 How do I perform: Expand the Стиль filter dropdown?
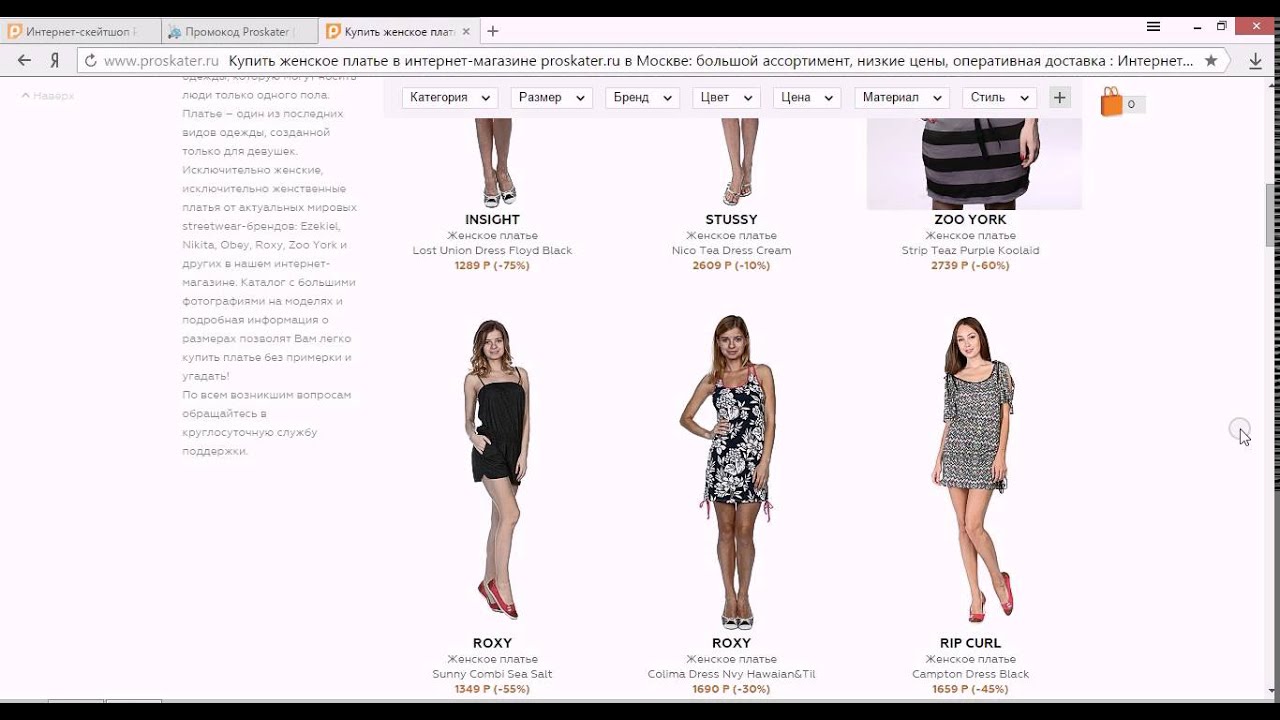click(999, 97)
